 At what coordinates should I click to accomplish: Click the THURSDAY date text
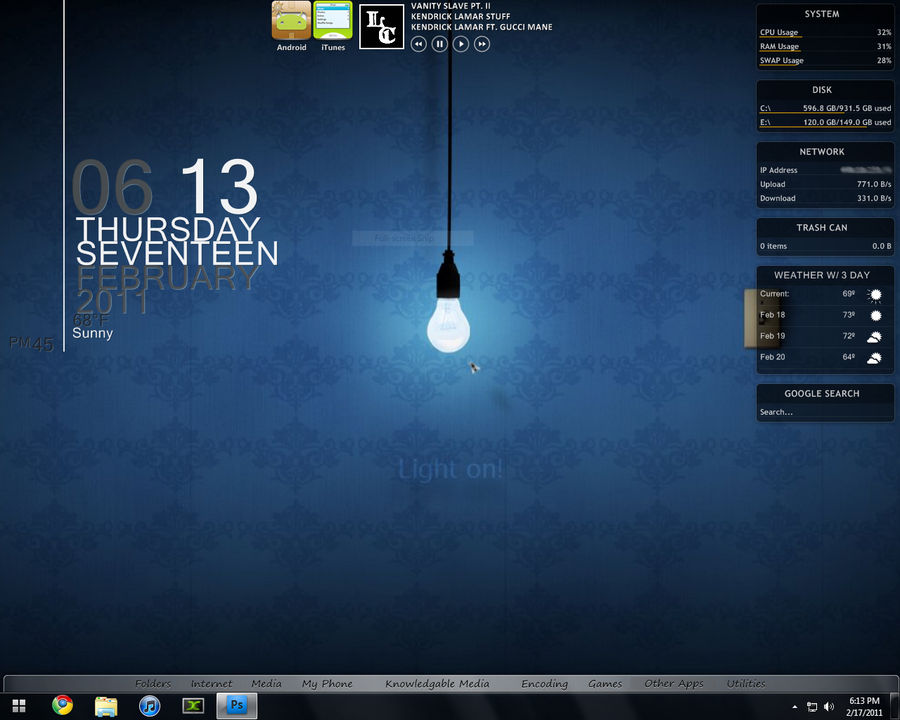point(168,228)
